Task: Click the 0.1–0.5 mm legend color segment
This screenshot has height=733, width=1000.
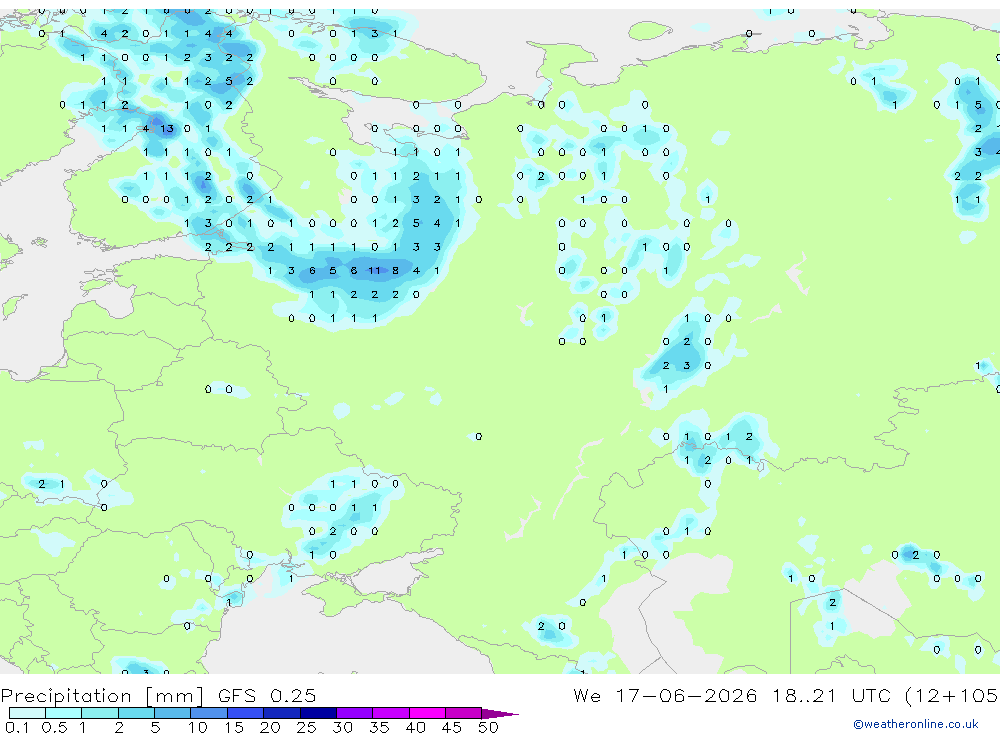Action: [27, 713]
